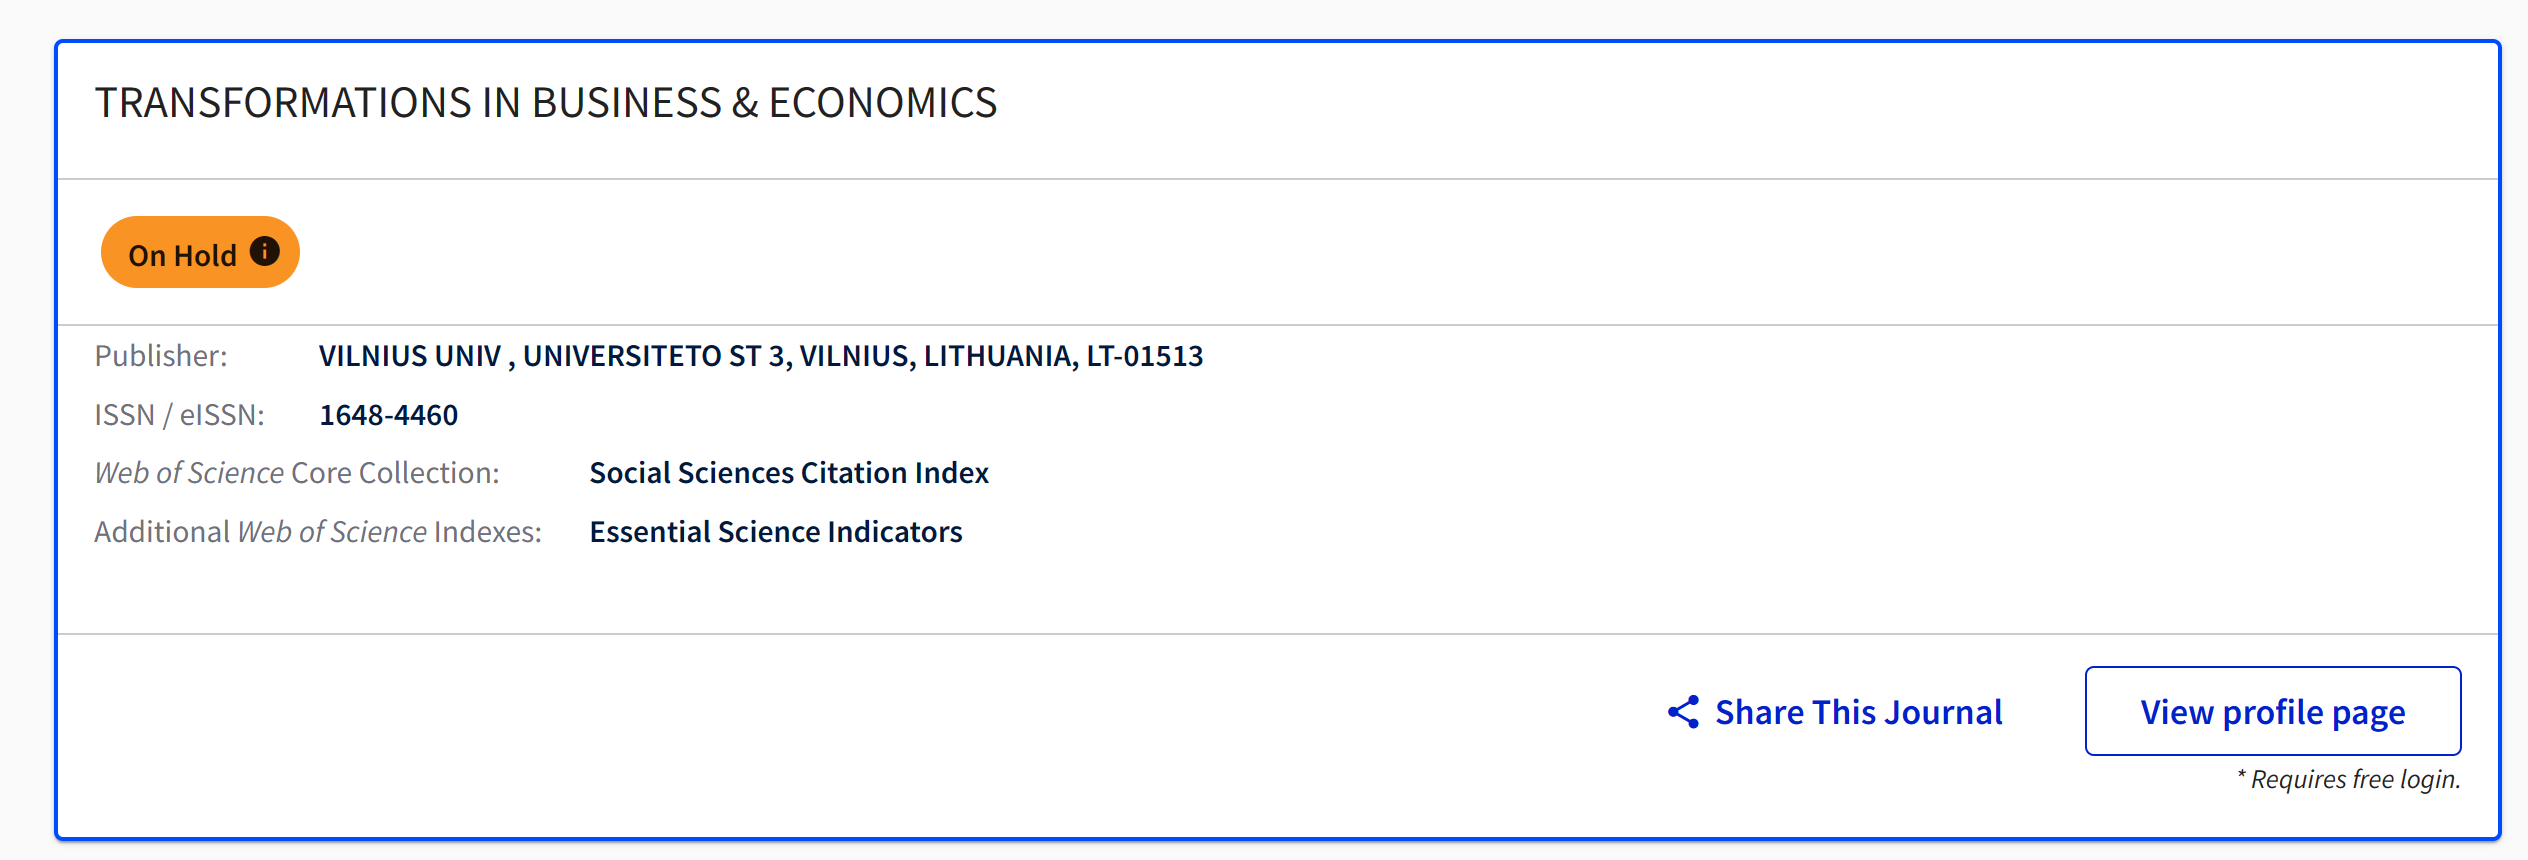This screenshot has height=860, width=2528.
Task: Click the Requires free login note
Action: click(2348, 779)
